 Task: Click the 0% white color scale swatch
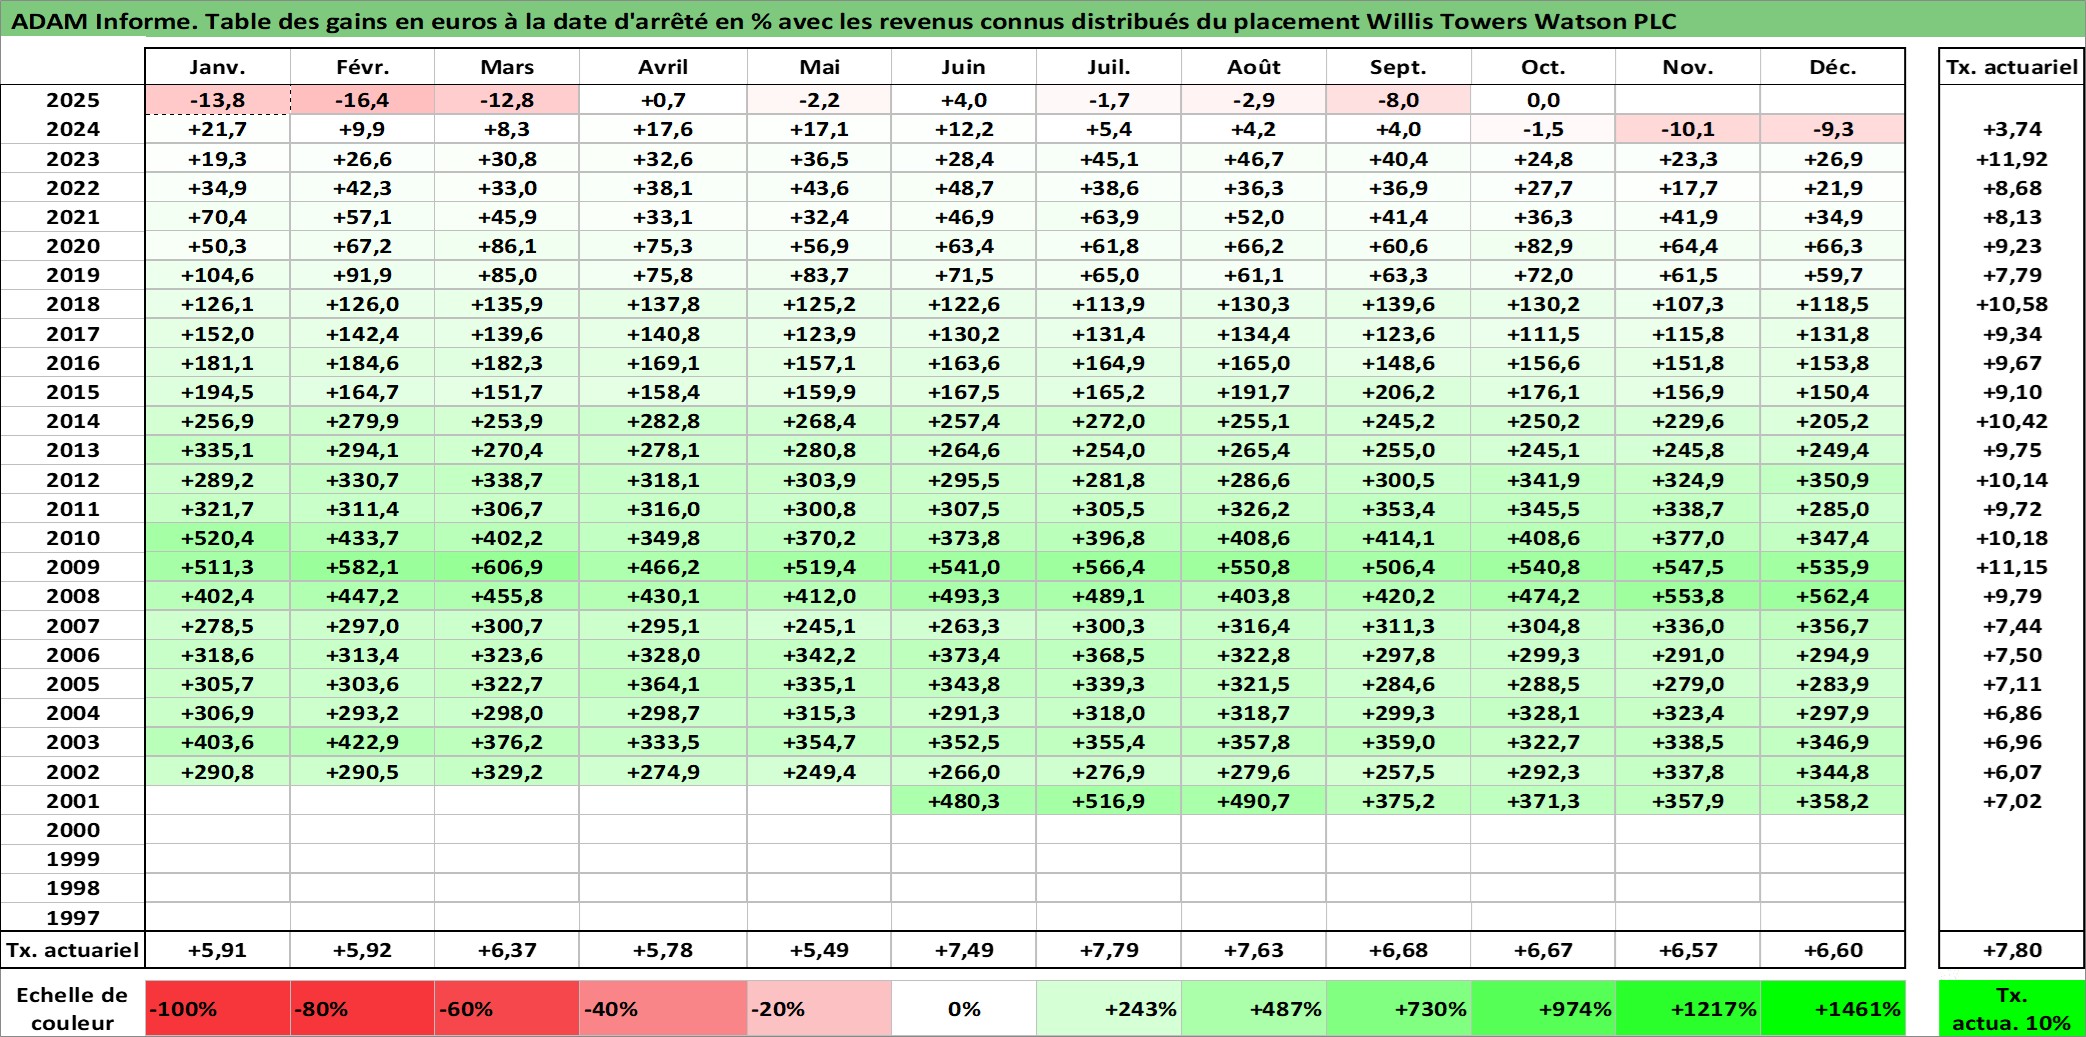click(x=964, y=1008)
